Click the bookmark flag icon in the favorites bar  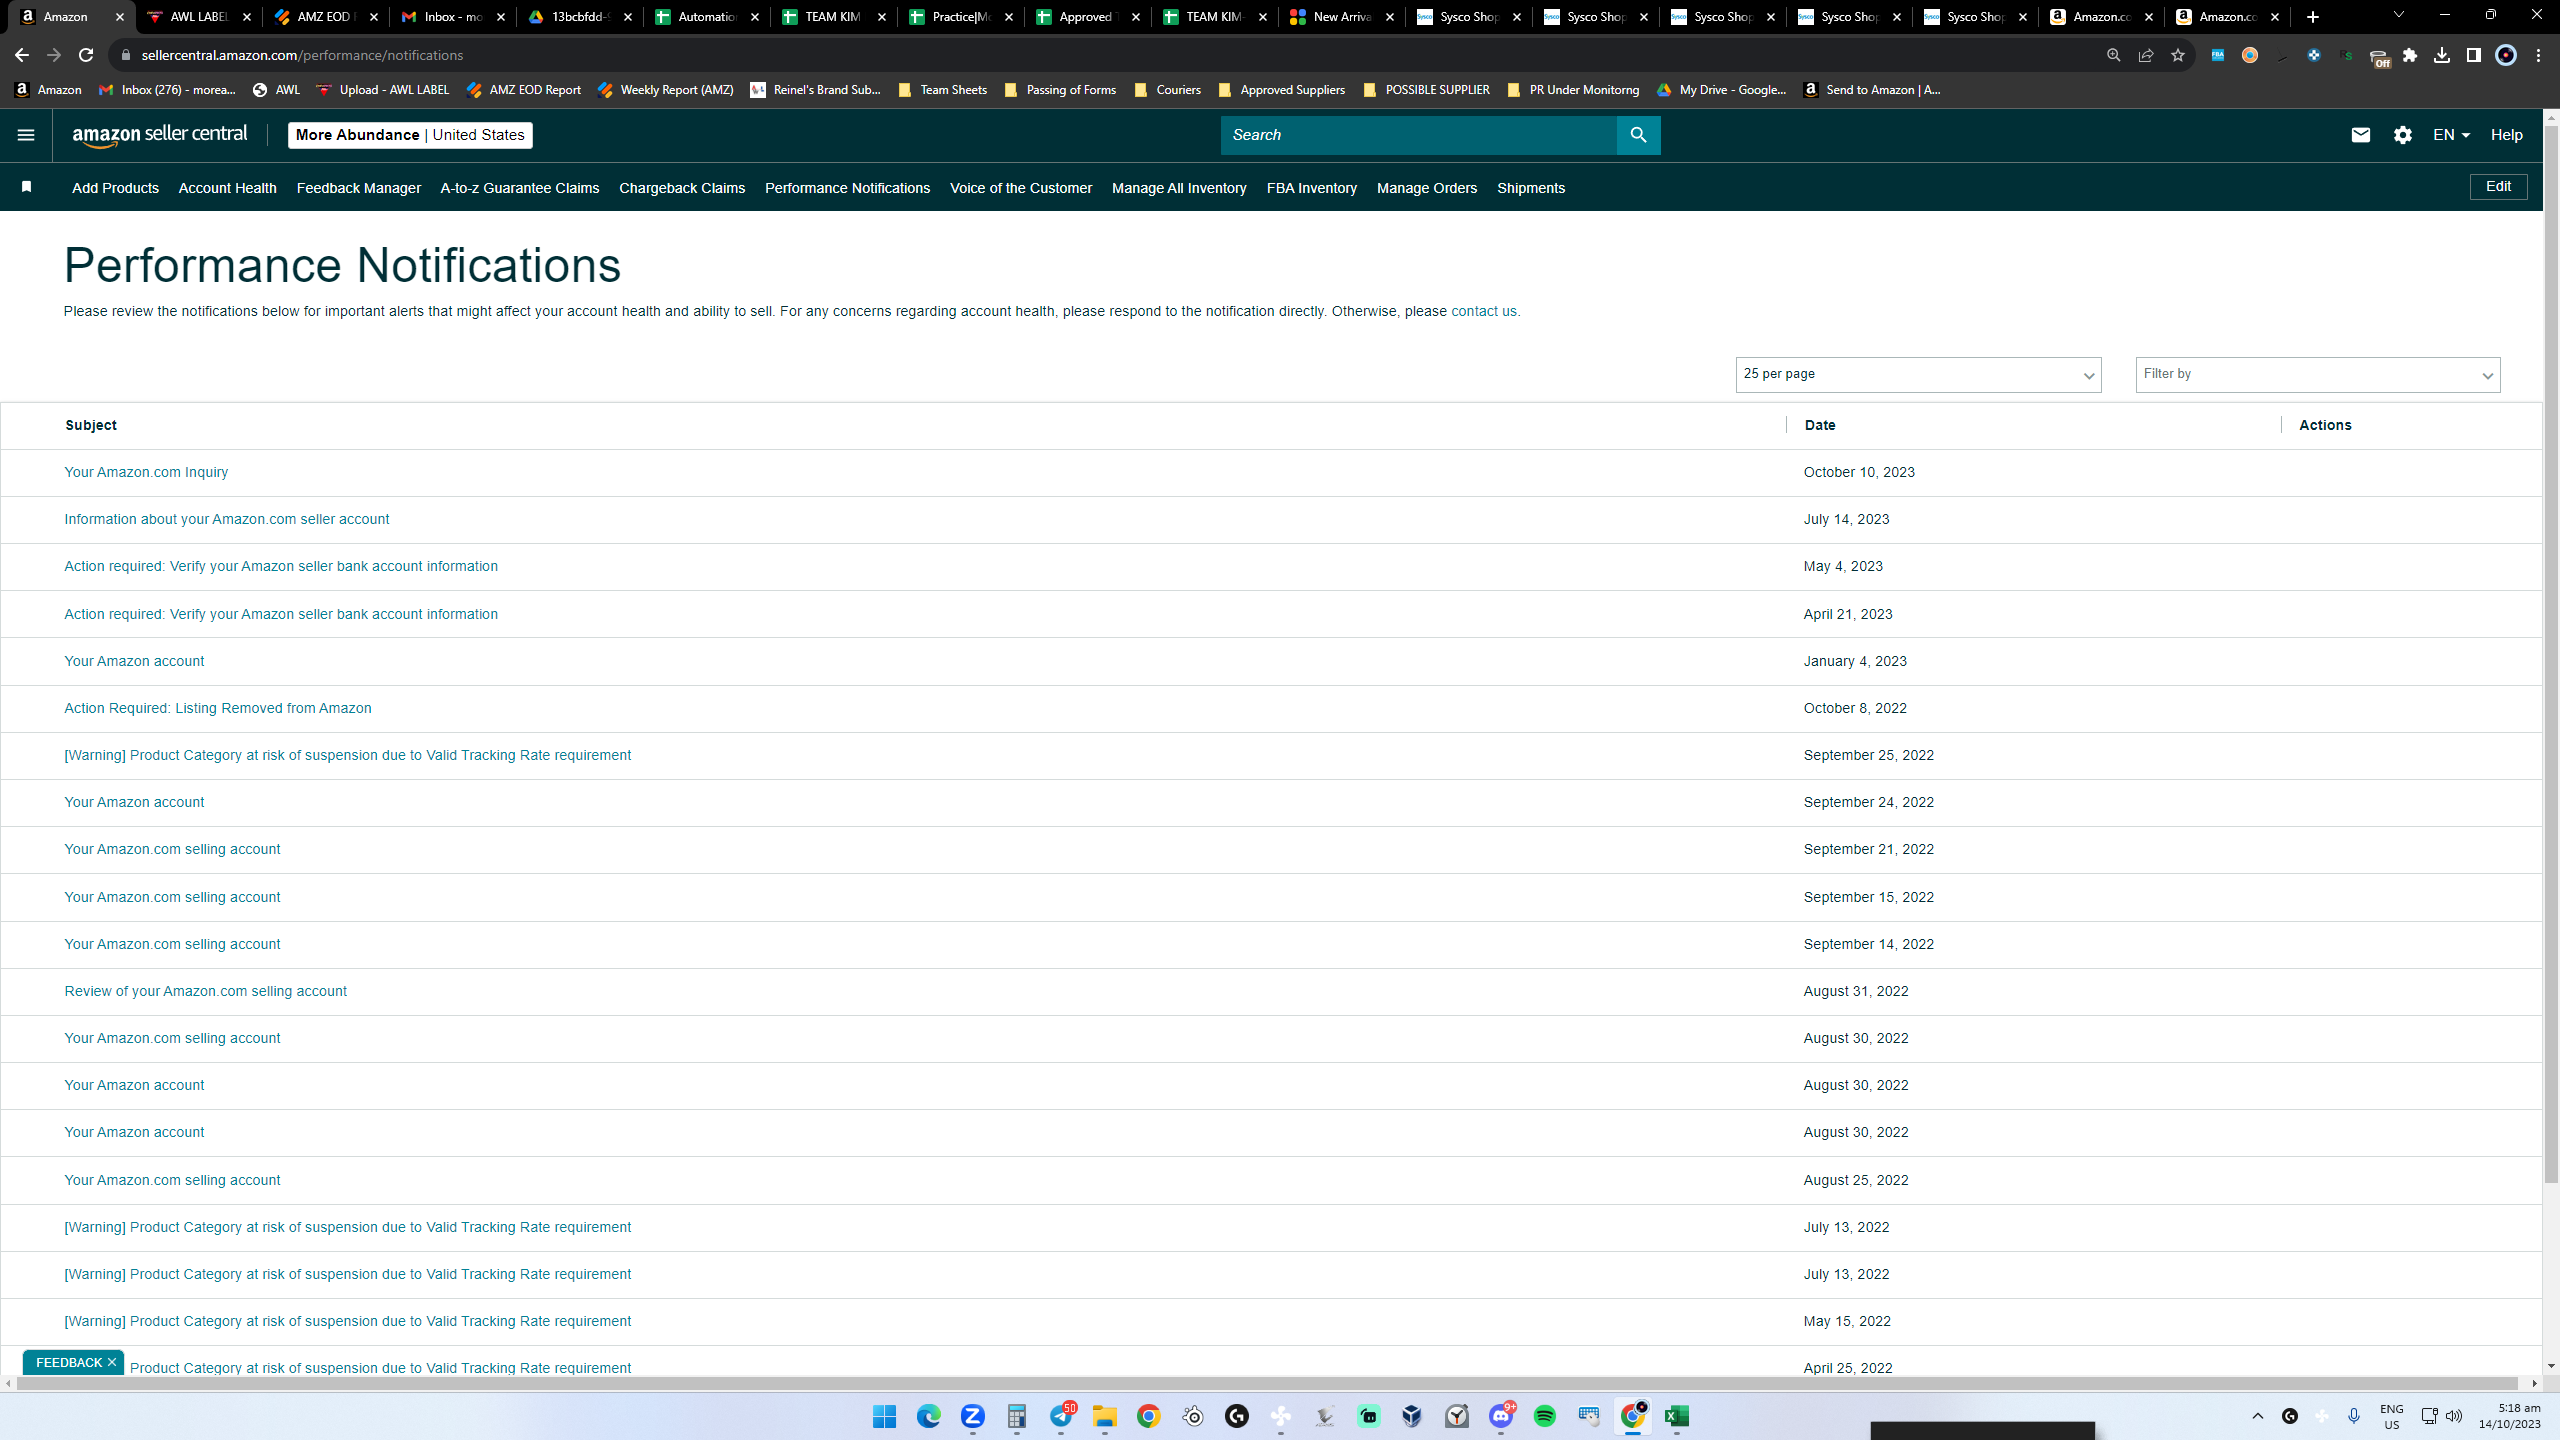tap(27, 187)
